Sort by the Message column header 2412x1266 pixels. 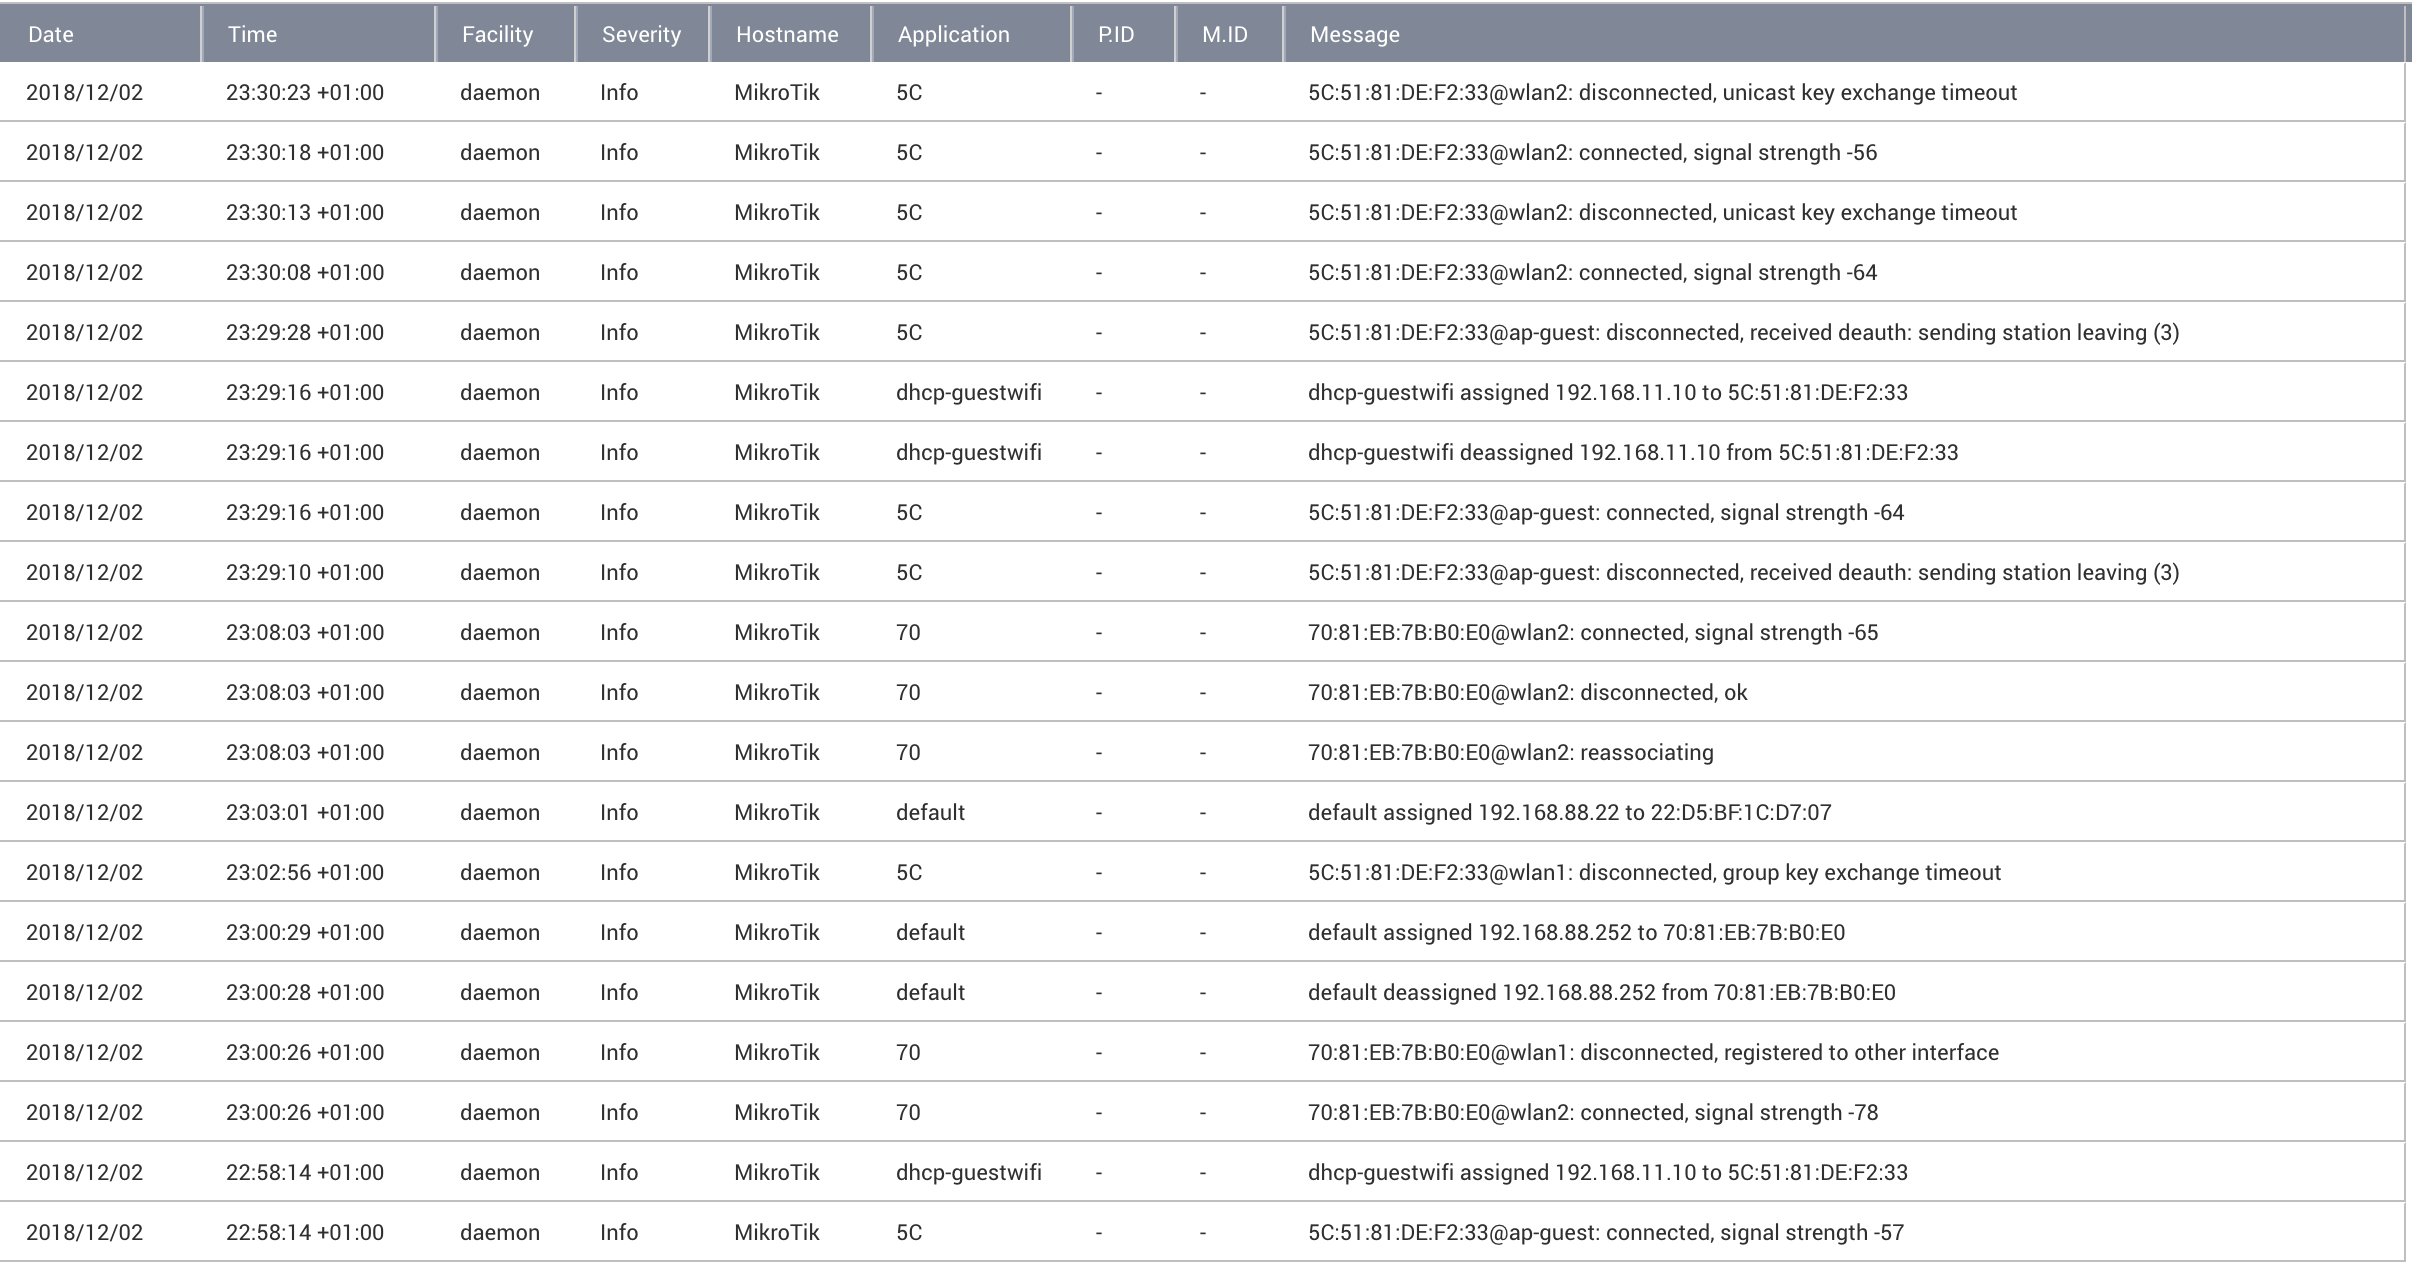click(1844, 34)
